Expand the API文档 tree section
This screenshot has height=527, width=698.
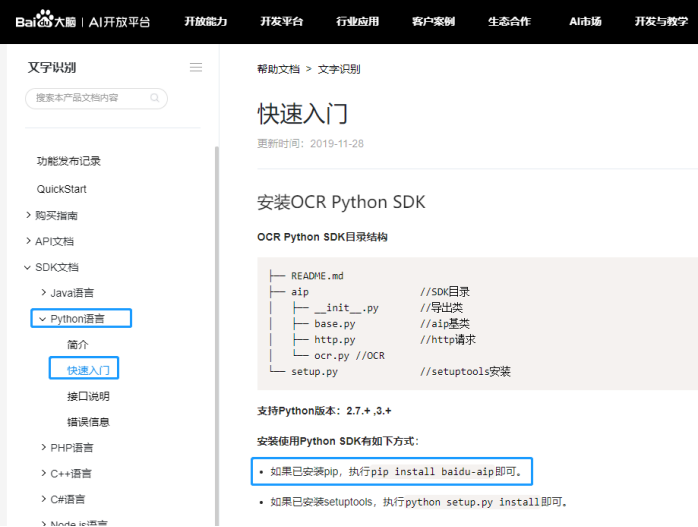tap(28, 241)
